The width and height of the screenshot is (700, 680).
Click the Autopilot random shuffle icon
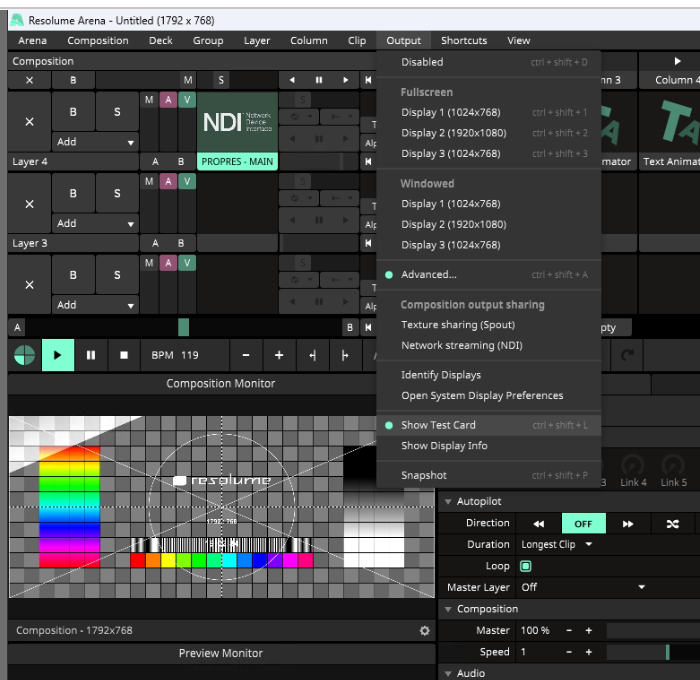(672, 523)
